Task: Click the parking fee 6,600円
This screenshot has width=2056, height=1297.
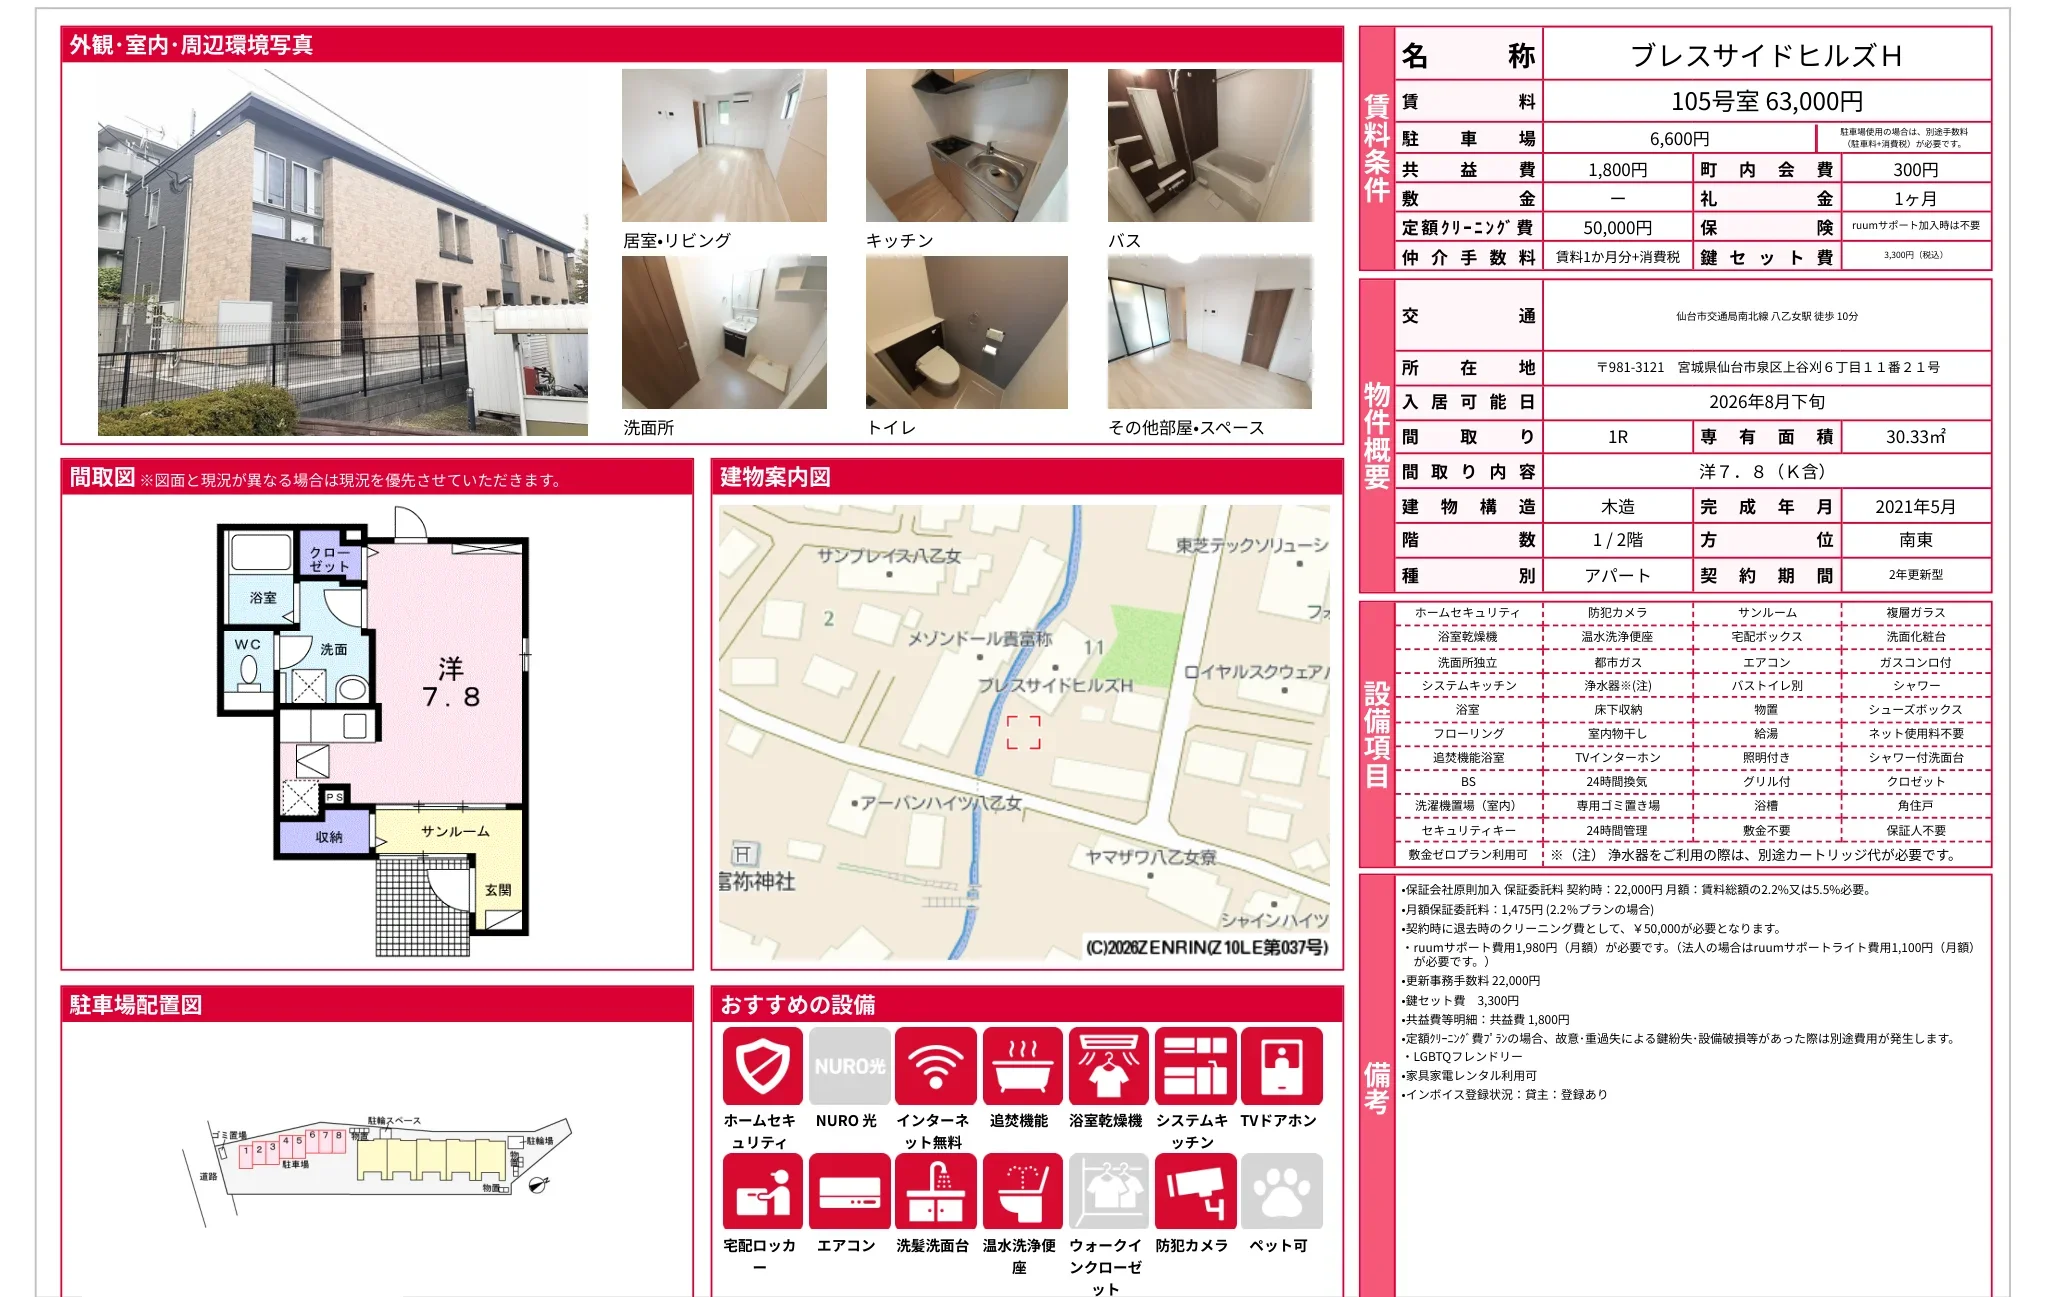Action: click(x=1679, y=139)
